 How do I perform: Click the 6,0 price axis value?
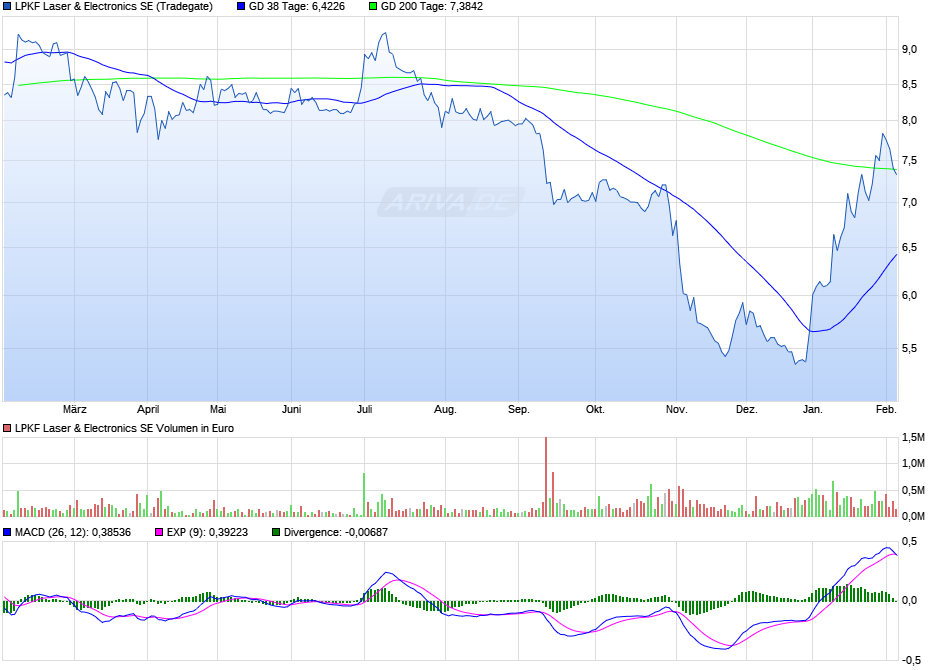tap(909, 295)
